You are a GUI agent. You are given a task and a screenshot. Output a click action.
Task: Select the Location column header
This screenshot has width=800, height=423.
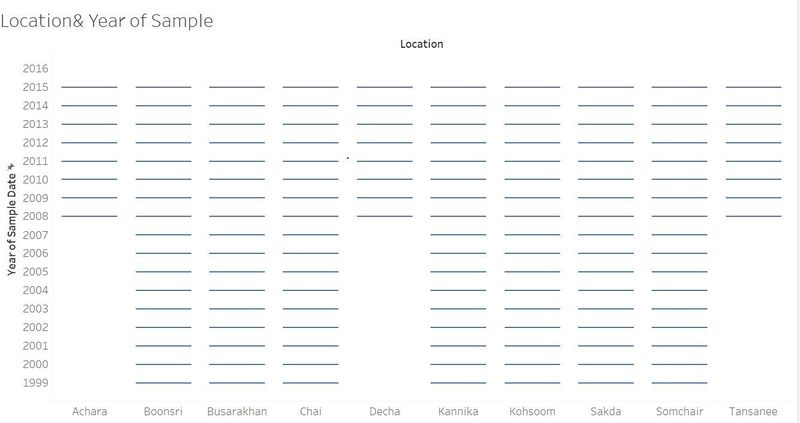tap(421, 44)
